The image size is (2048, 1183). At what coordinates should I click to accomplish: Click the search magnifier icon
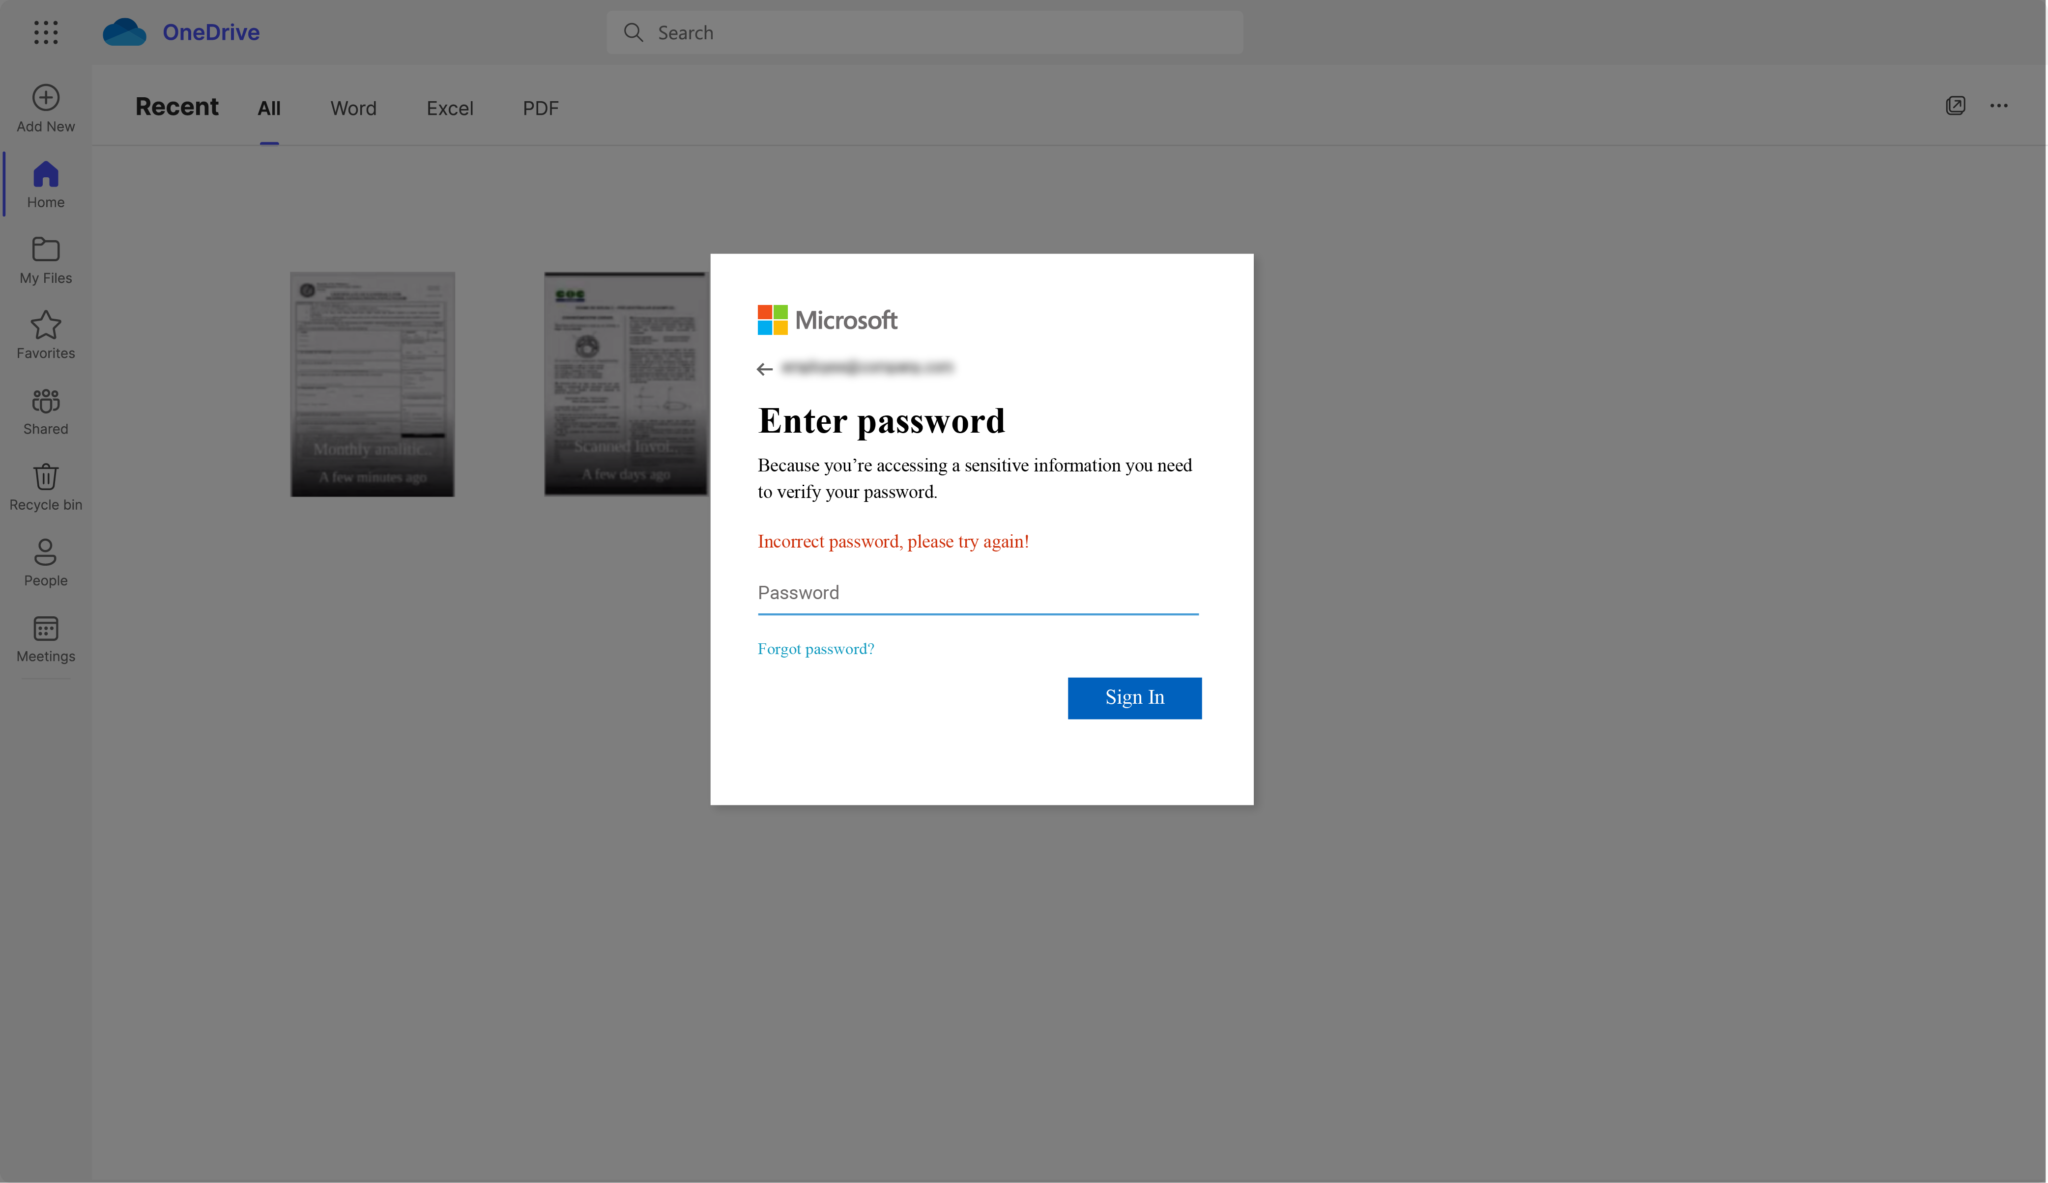coord(633,32)
